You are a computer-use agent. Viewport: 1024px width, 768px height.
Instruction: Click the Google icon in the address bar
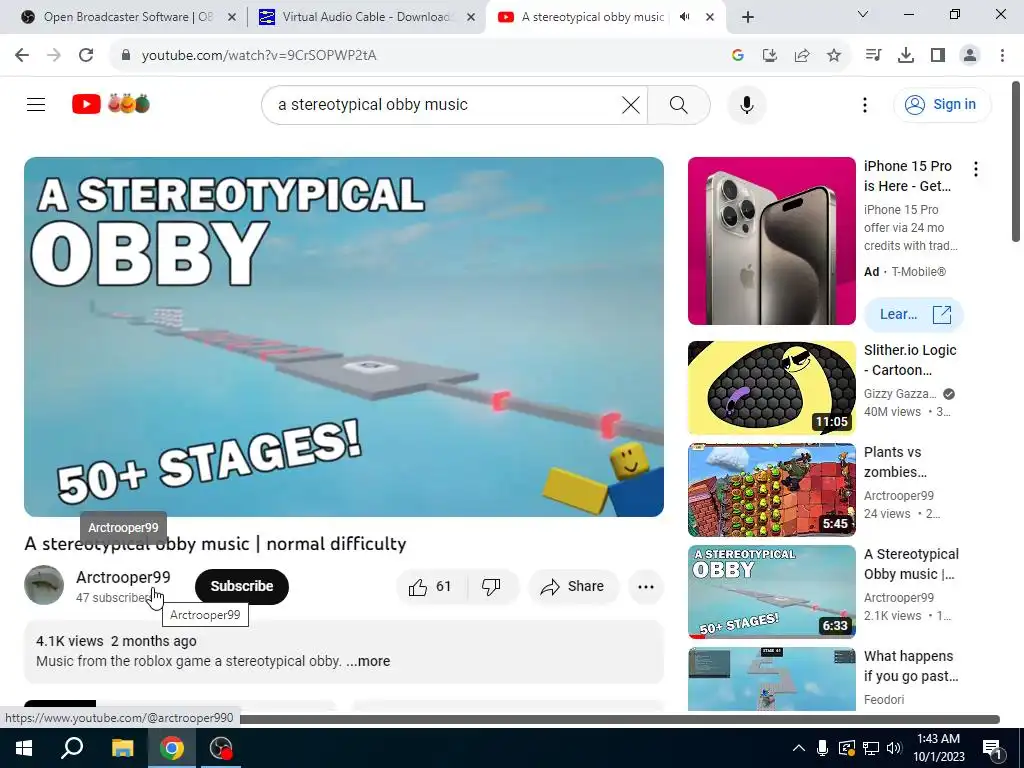pos(738,56)
